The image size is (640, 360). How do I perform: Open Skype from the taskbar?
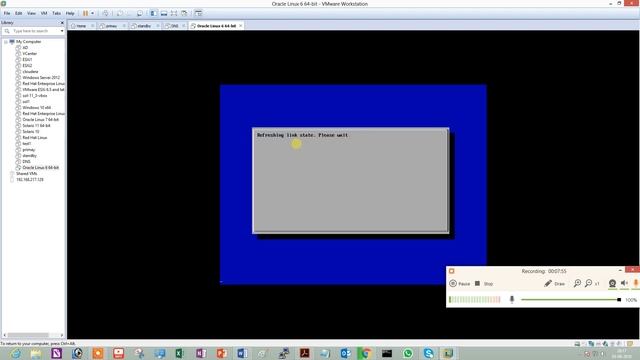(428, 353)
